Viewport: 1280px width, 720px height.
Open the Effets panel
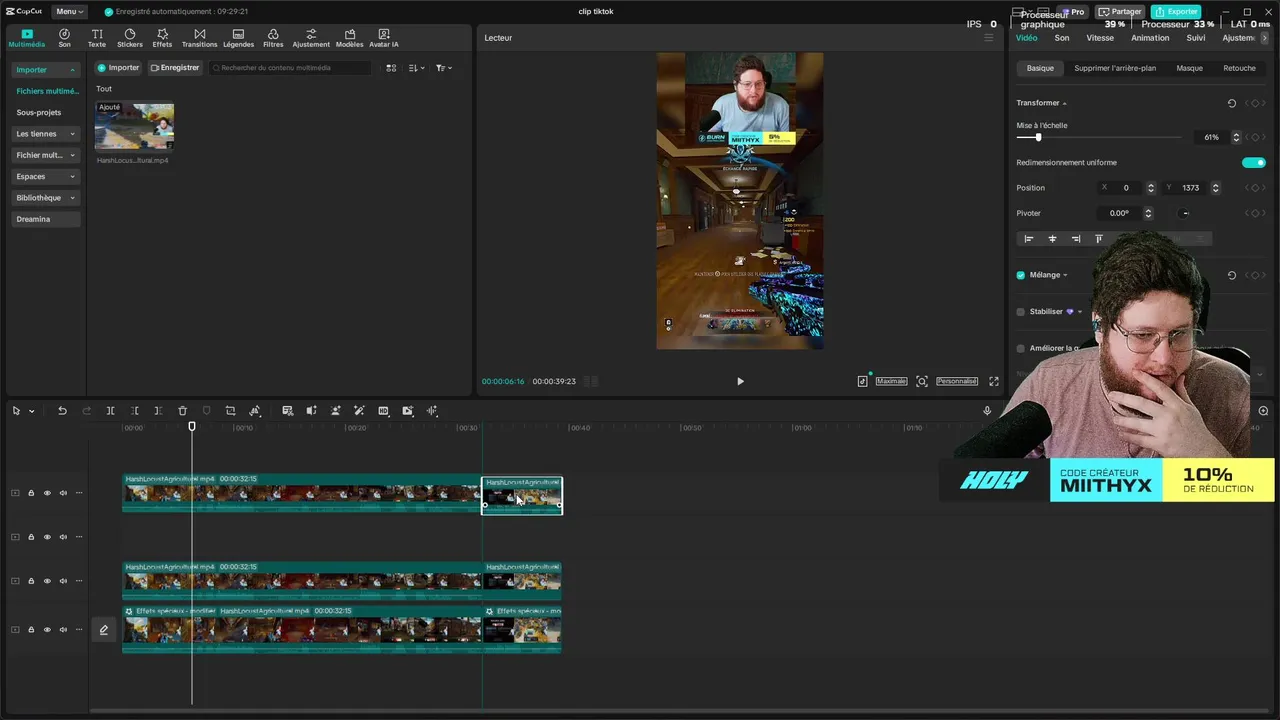162,38
